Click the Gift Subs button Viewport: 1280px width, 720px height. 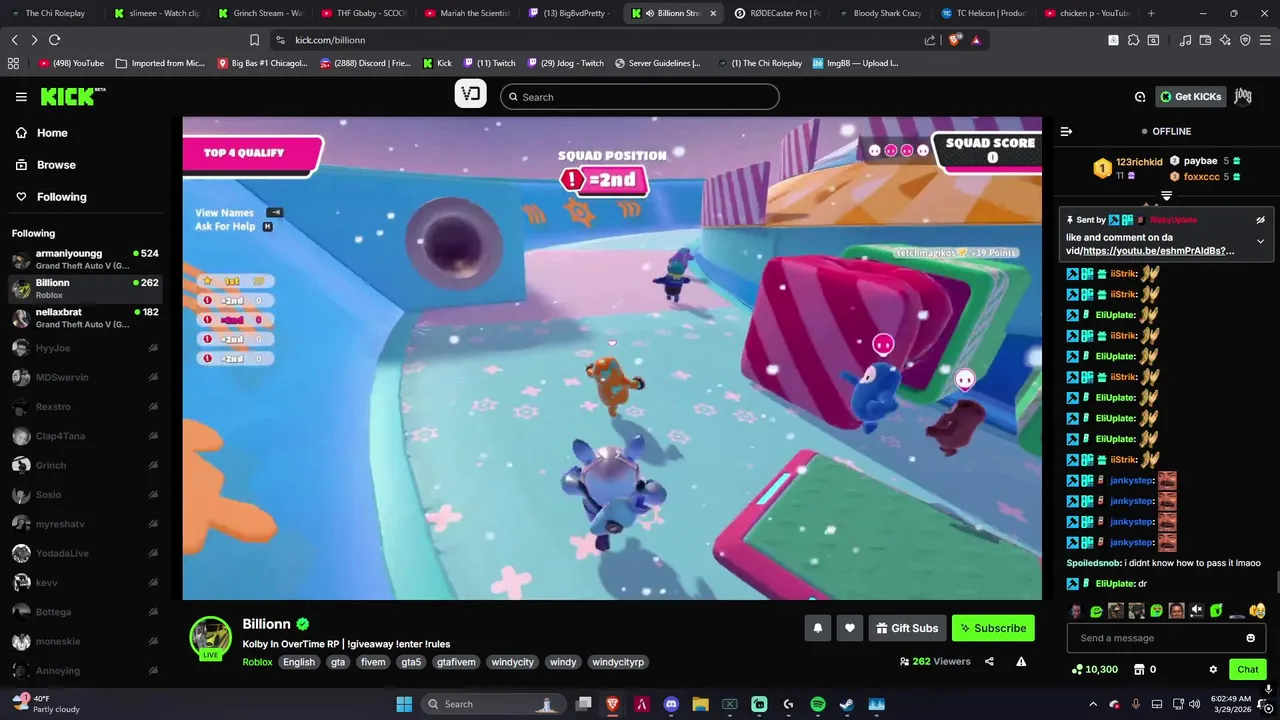tap(907, 628)
